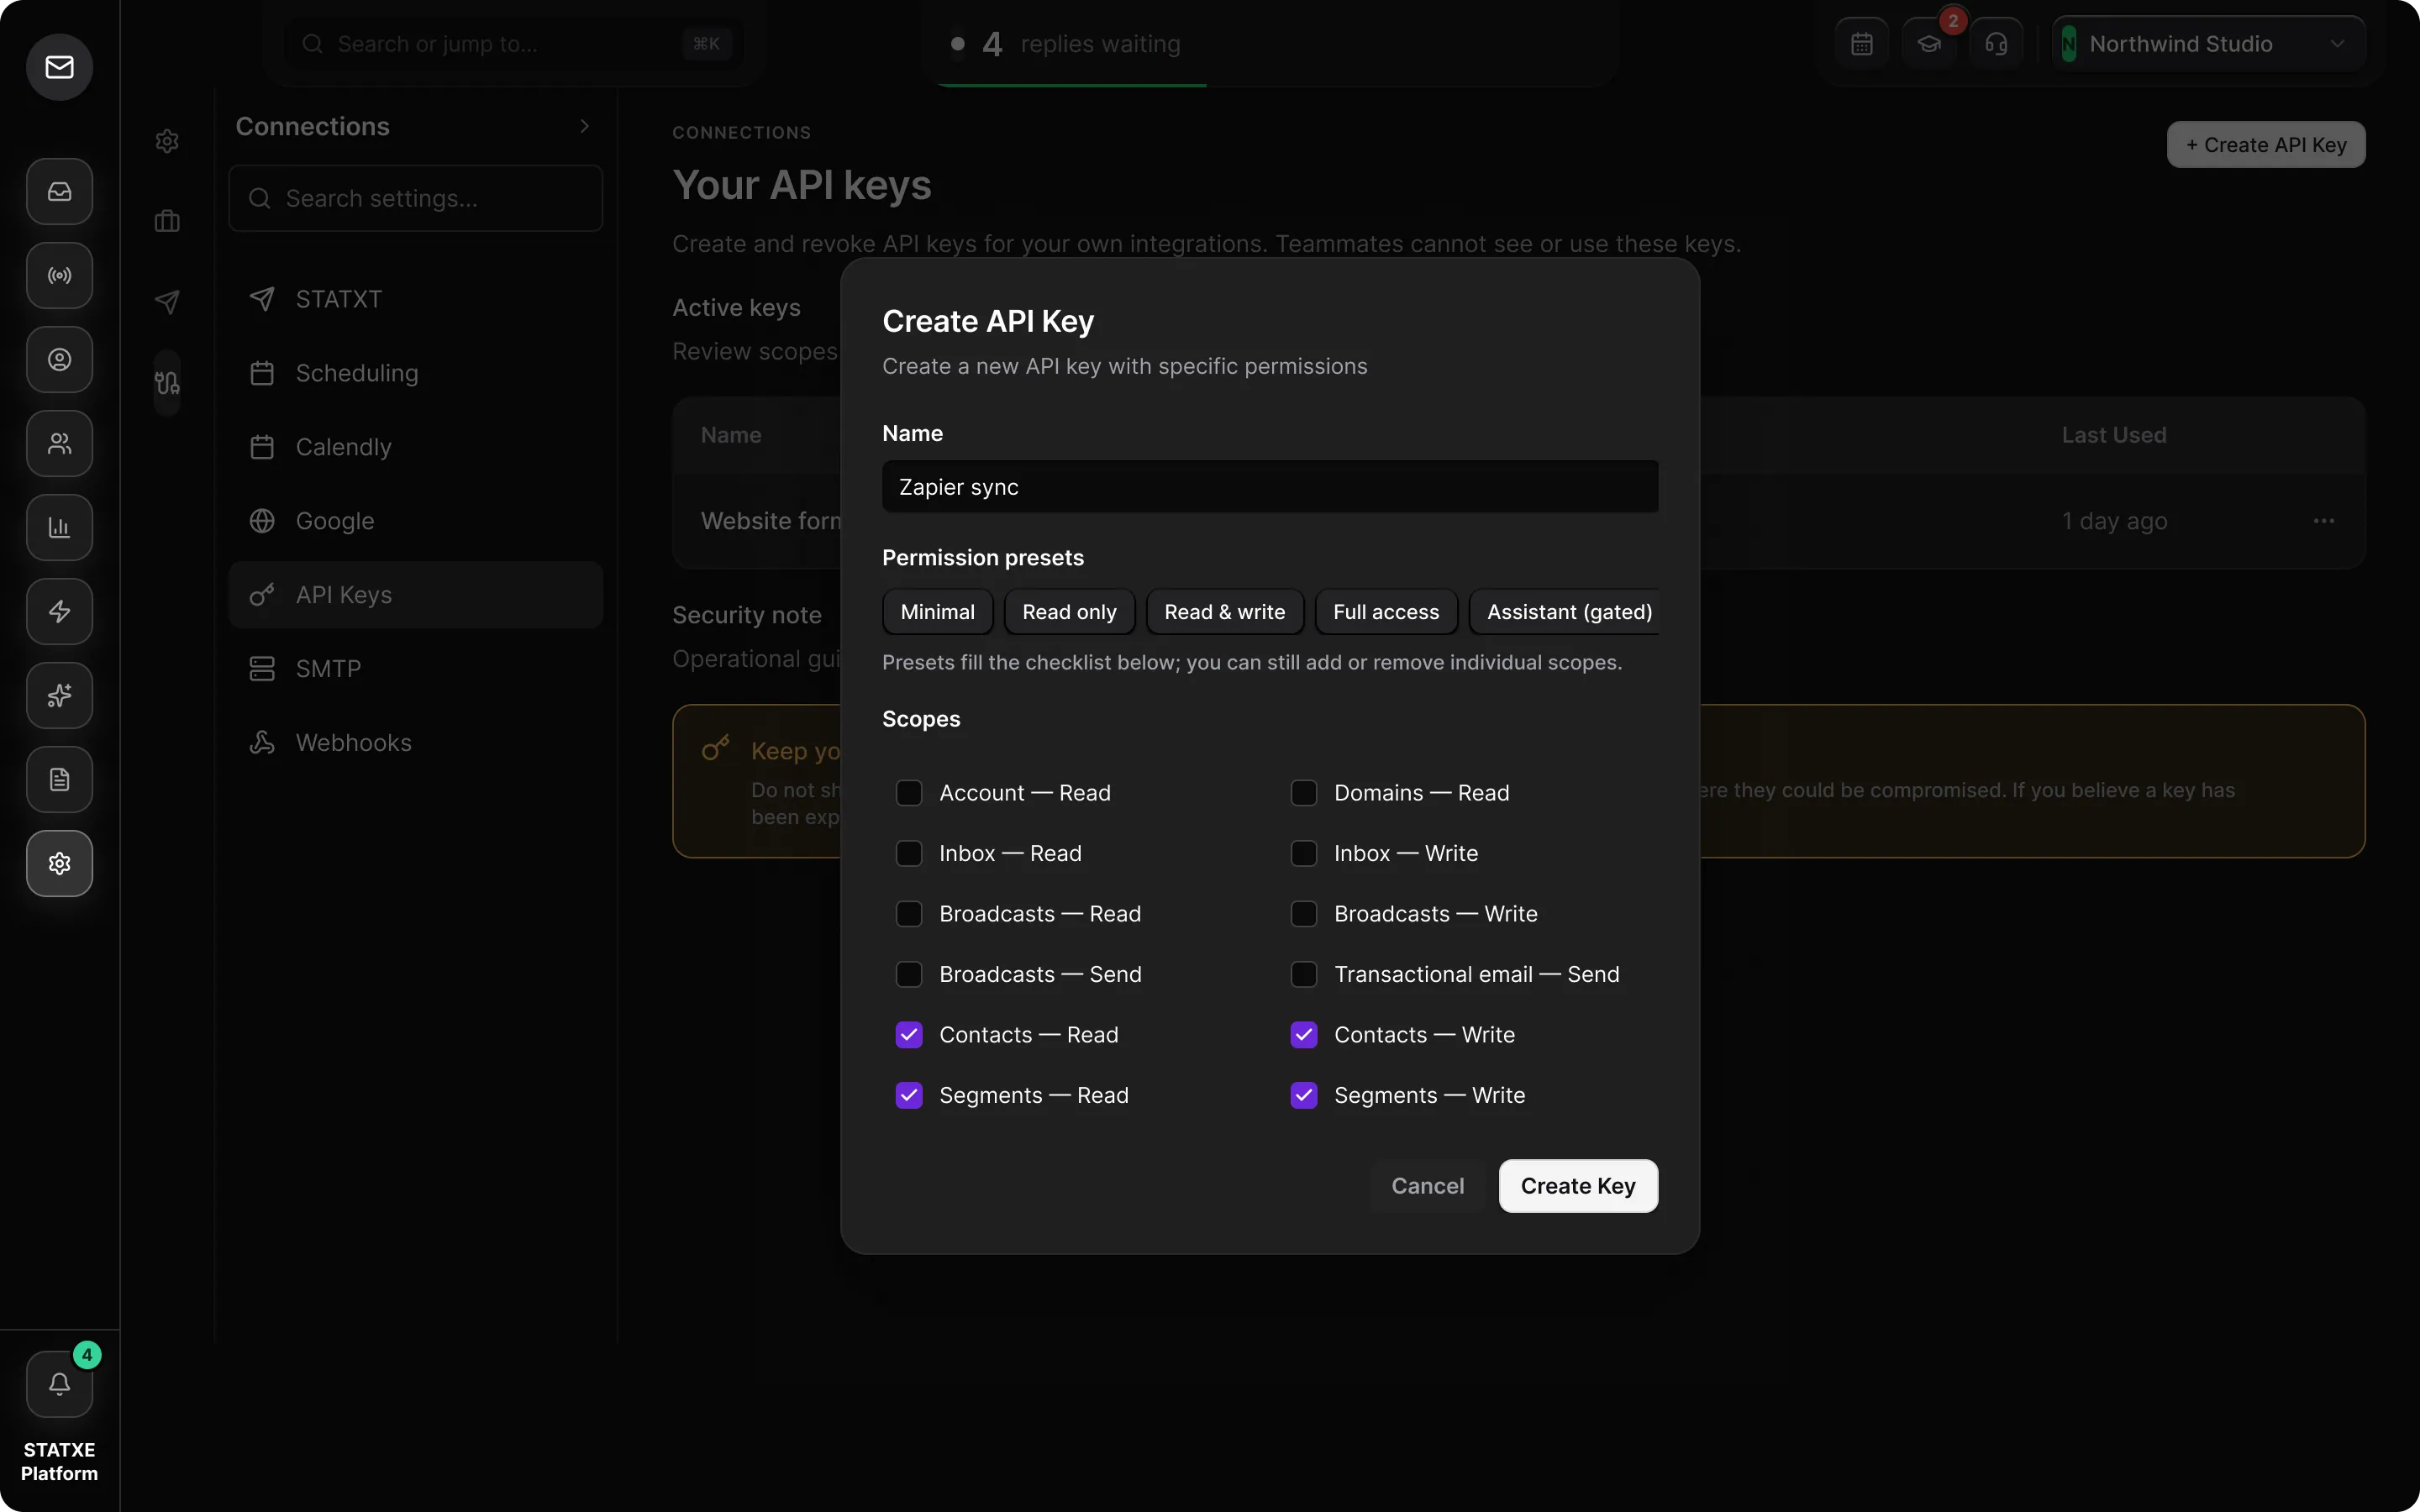Image resolution: width=2420 pixels, height=1512 pixels.
Task: Open the document icon in sidebar
Action: pyautogui.click(x=59, y=779)
